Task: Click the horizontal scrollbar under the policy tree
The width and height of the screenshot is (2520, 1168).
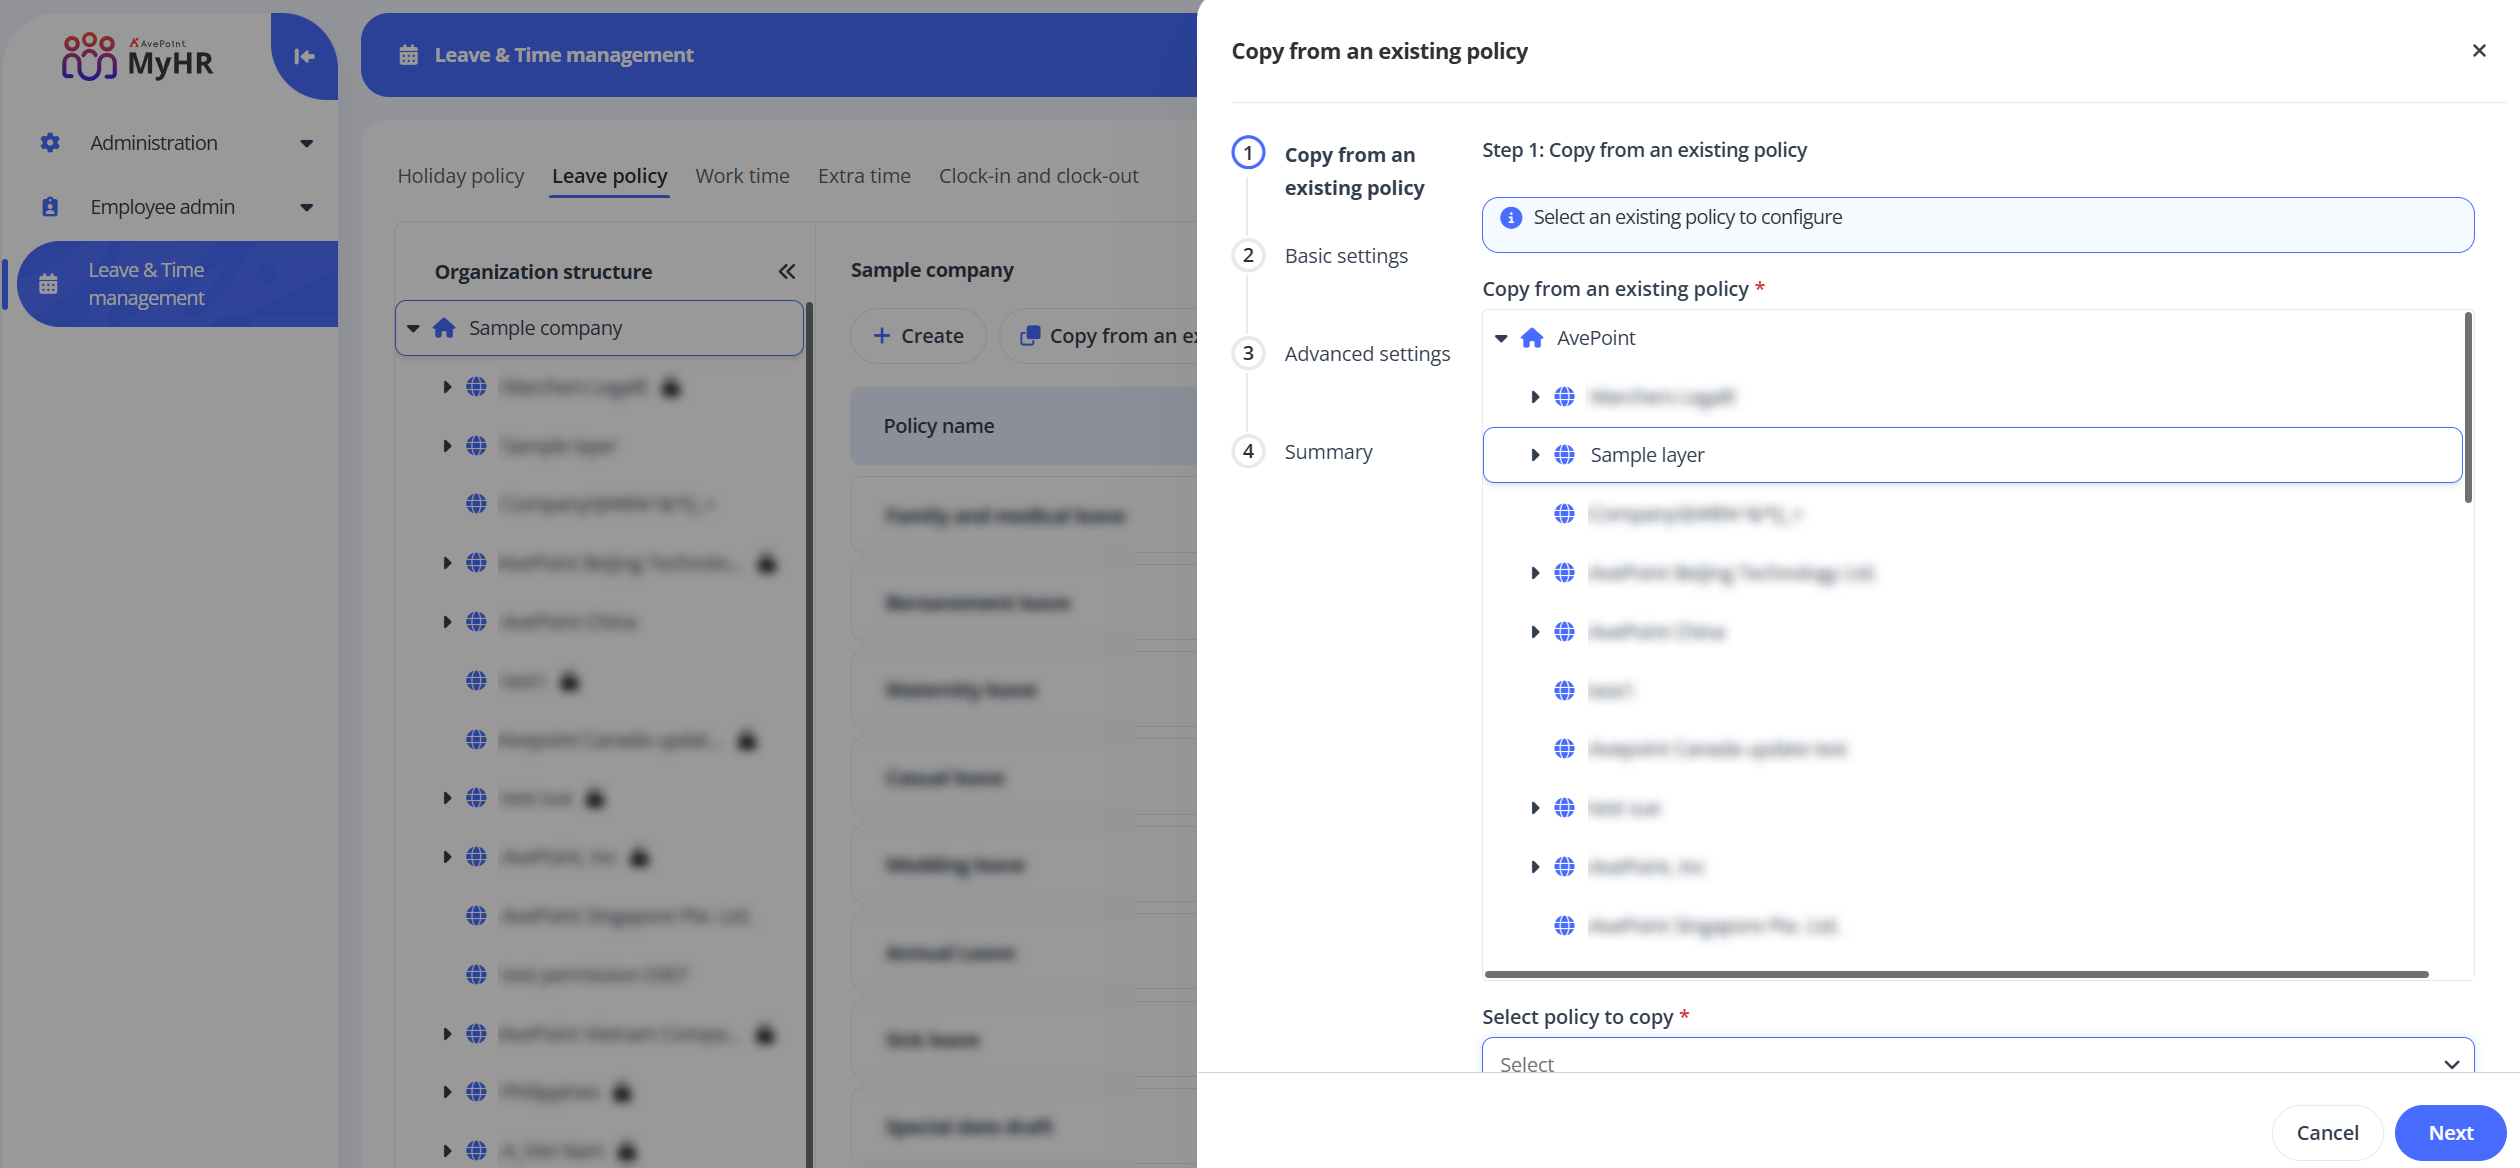Action: point(1956,974)
